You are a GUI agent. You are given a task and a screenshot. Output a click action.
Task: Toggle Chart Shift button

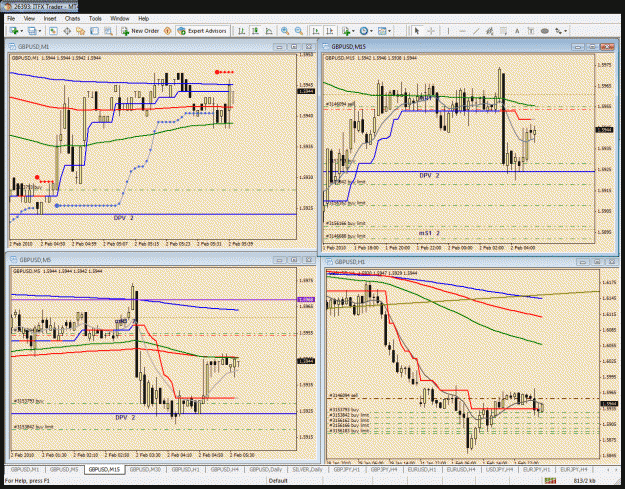(x=330, y=31)
